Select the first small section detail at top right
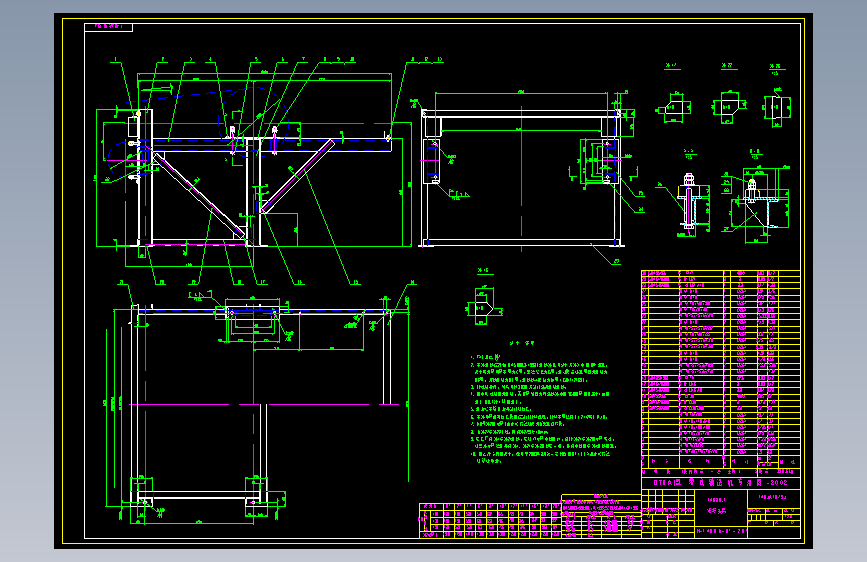 [673, 107]
